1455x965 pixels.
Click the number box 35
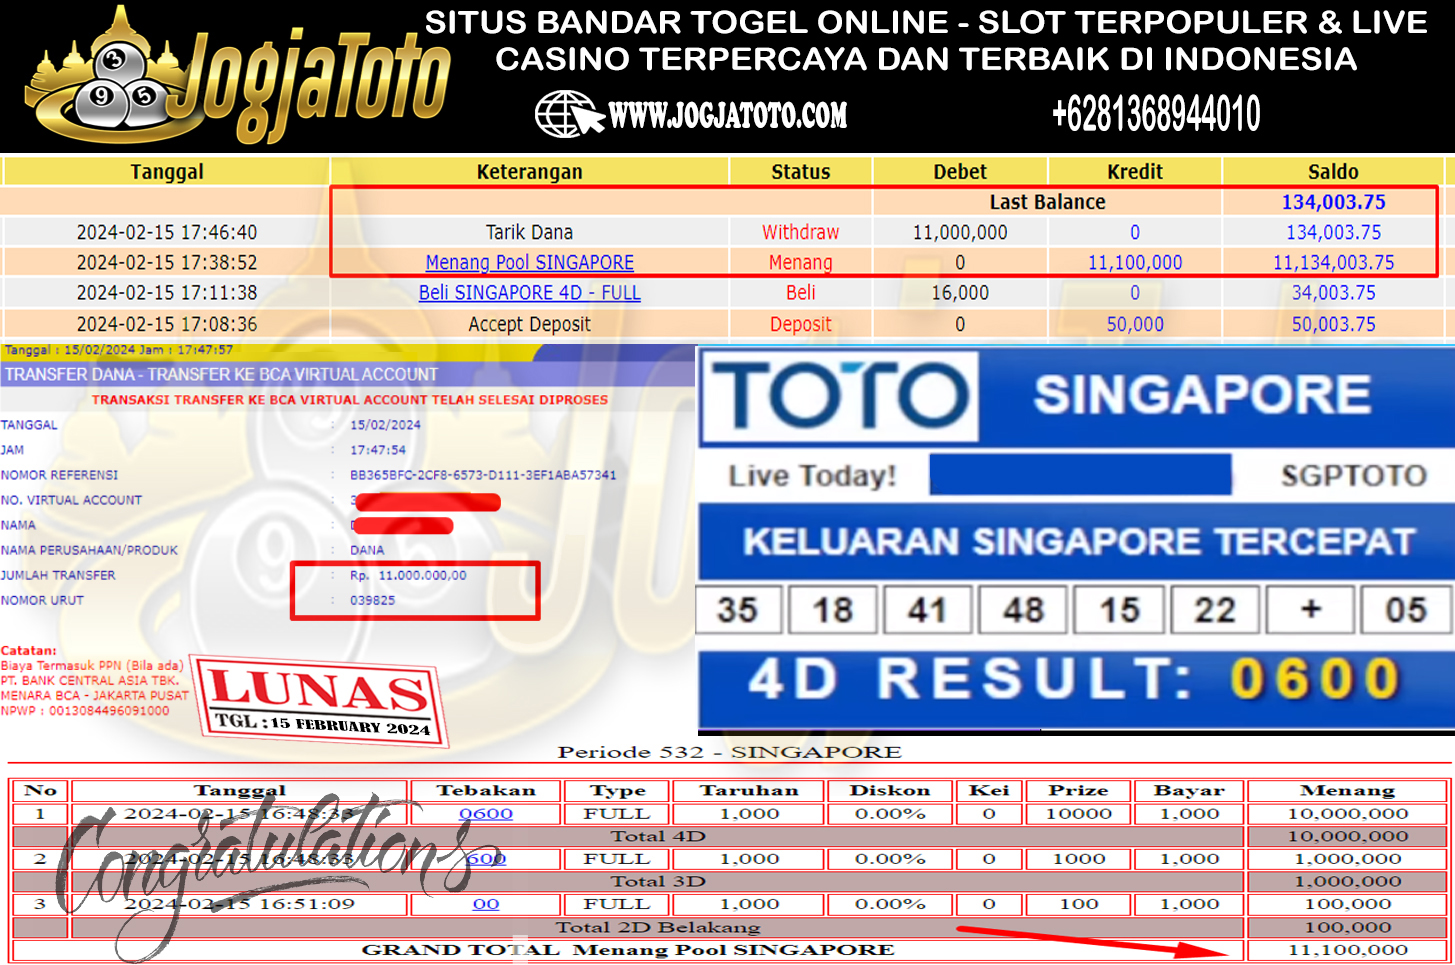(738, 610)
